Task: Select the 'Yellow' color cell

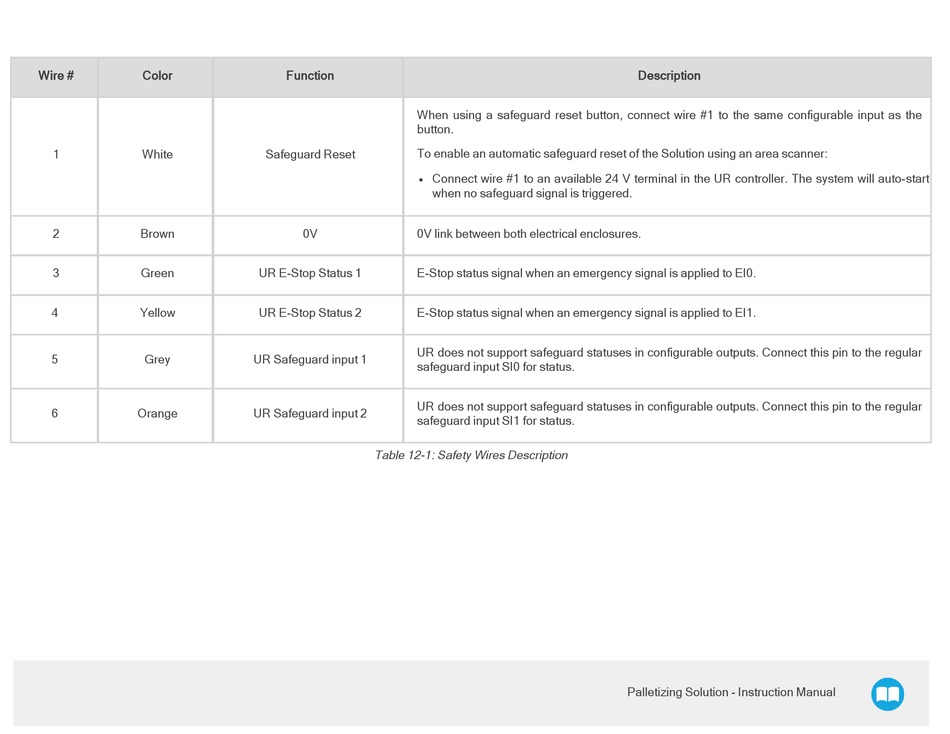Action: pyautogui.click(x=157, y=313)
